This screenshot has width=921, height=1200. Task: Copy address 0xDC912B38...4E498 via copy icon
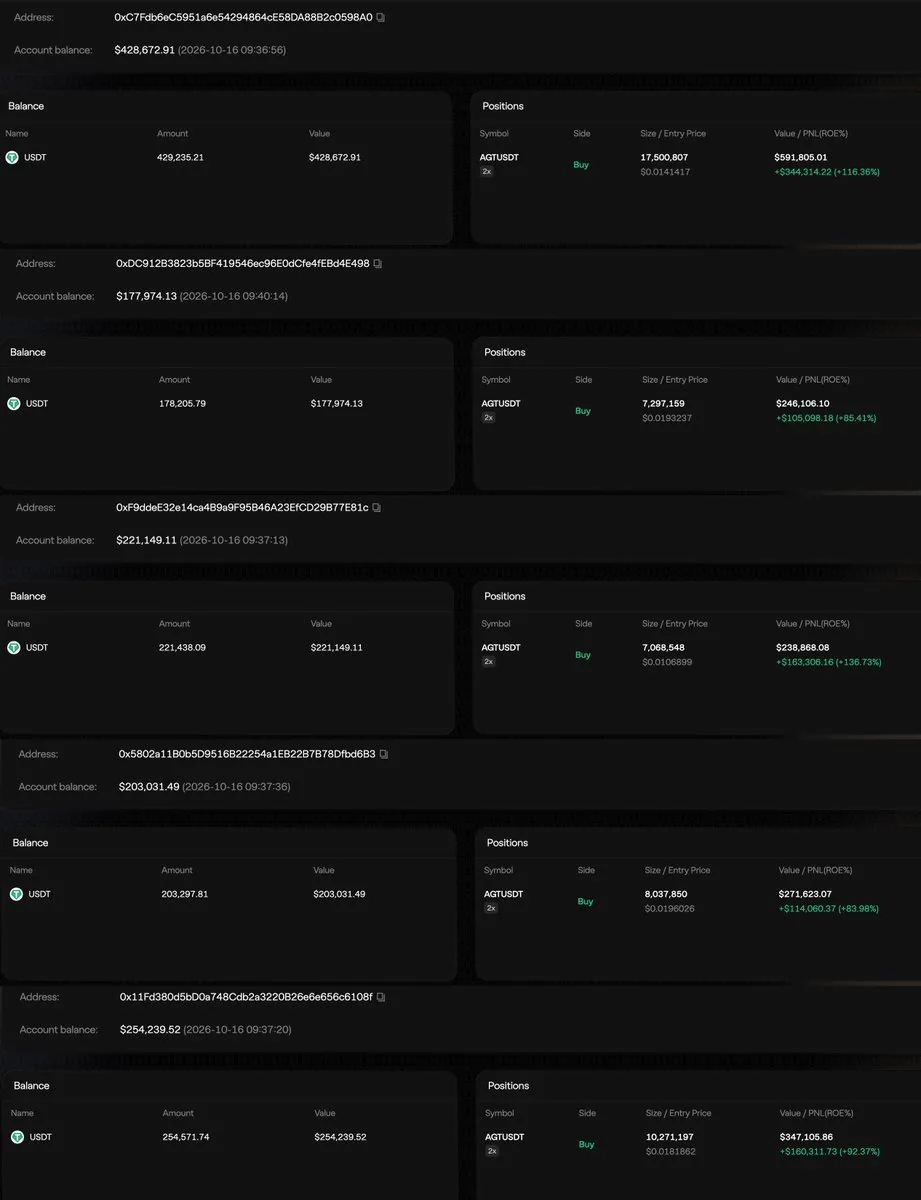(x=378, y=264)
